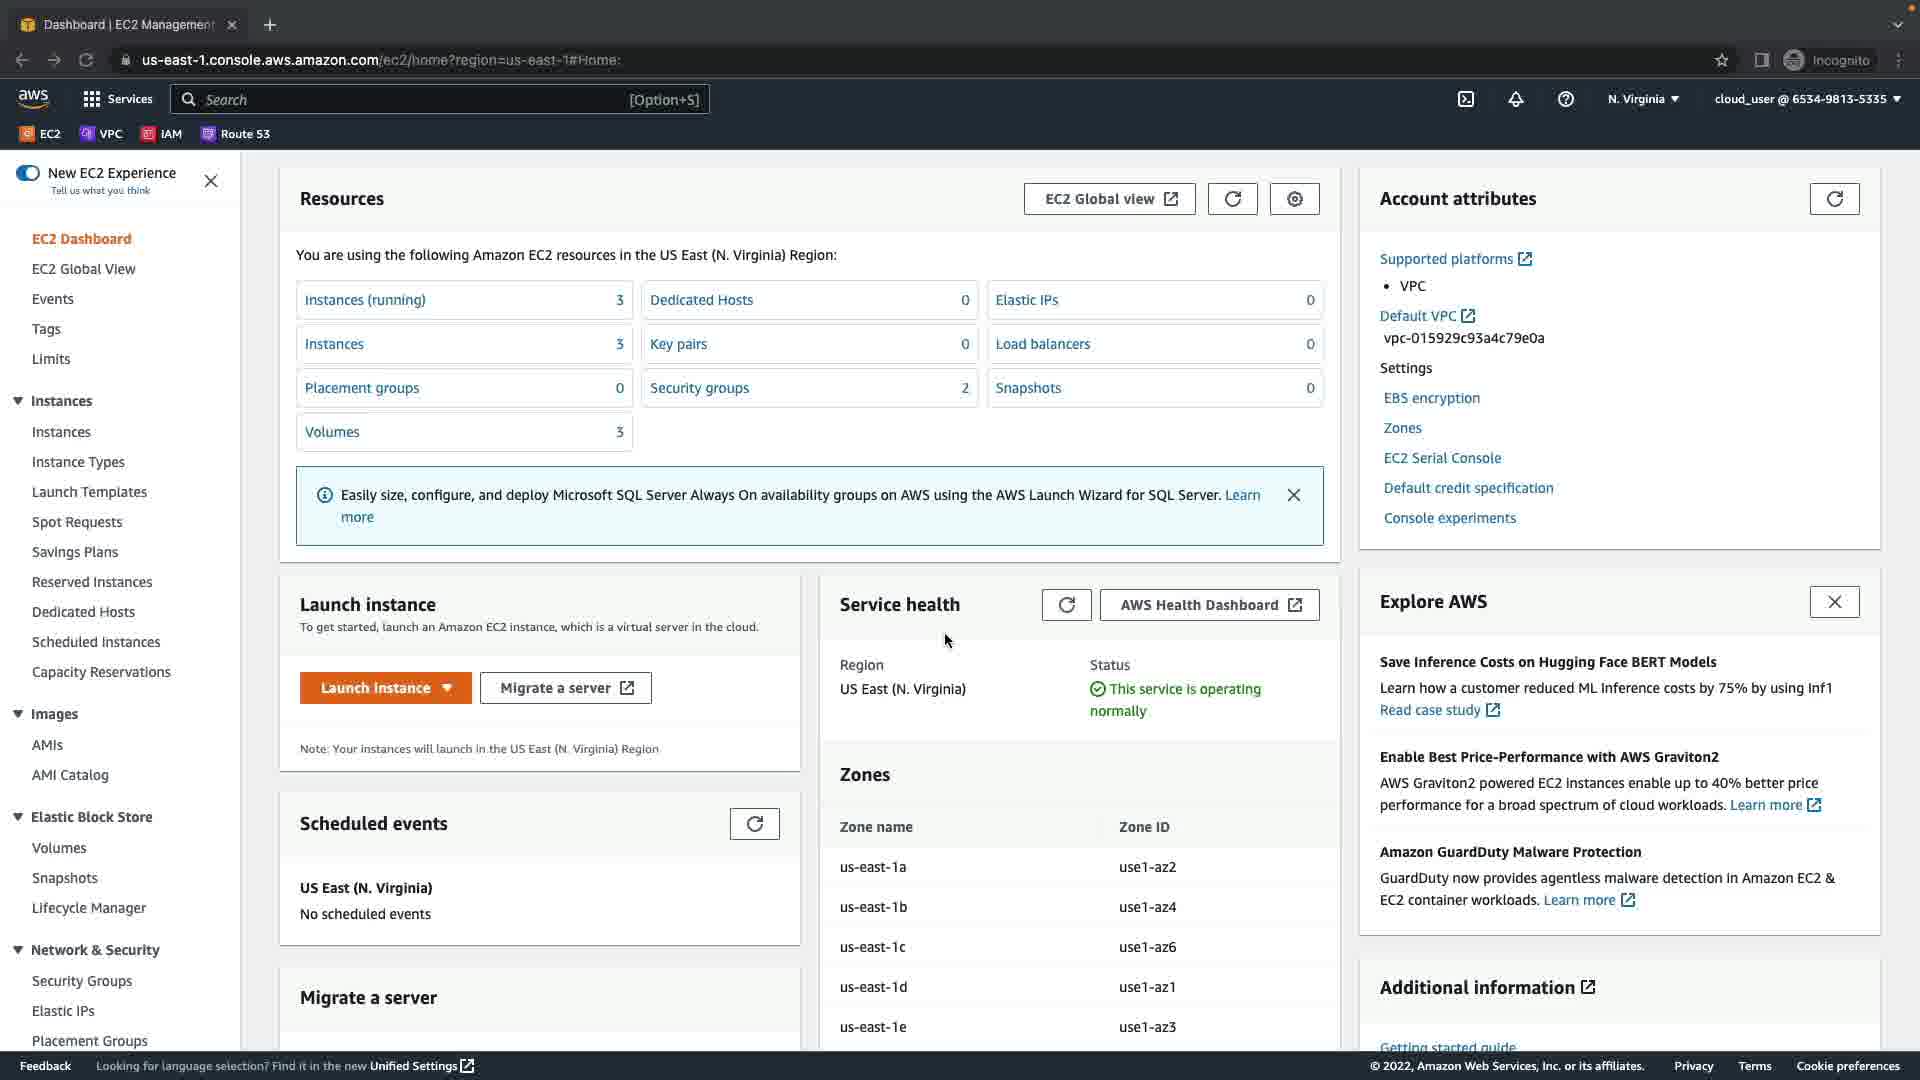
Task: Refresh the Scheduled events panel
Action: pyautogui.click(x=755, y=824)
